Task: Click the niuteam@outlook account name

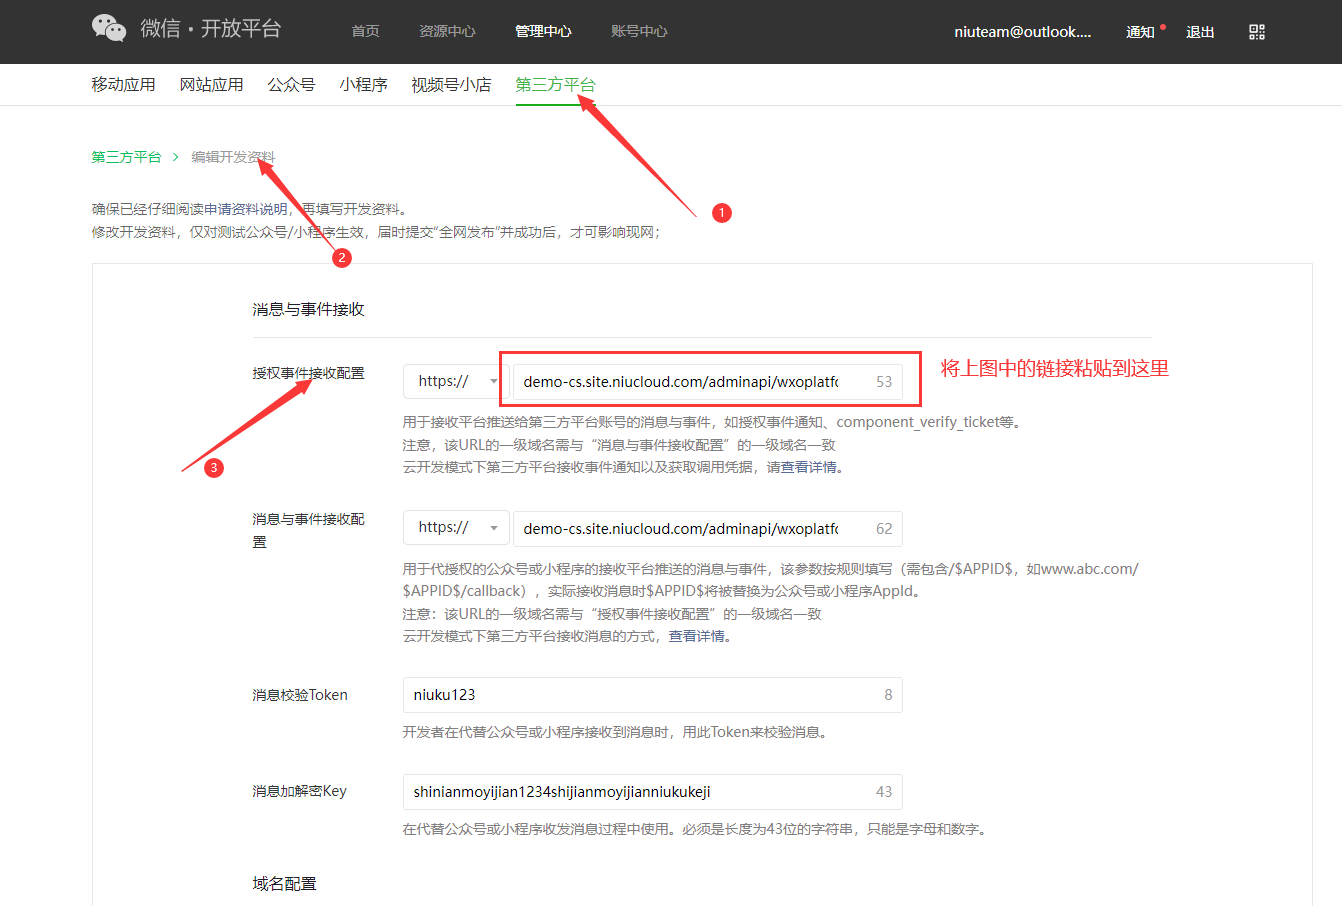Action: [x=1022, y=32]
